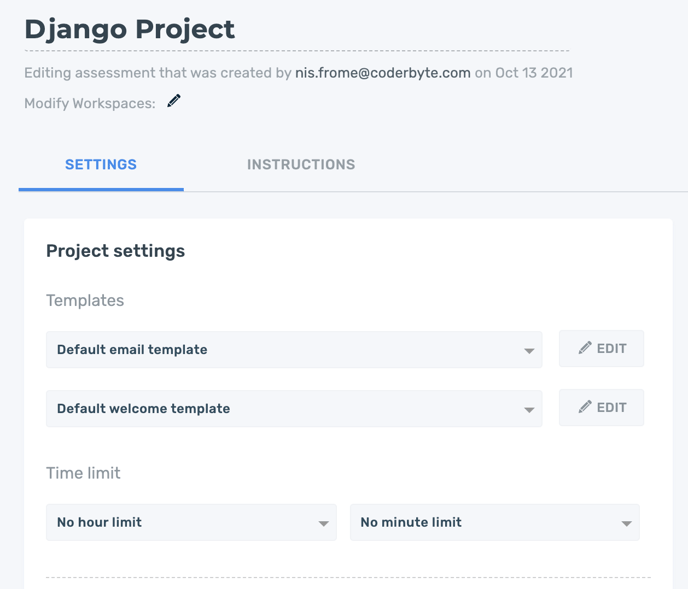Switch to the INSTRUCTIONS tab
688x589 pixels.
(301, 165)
